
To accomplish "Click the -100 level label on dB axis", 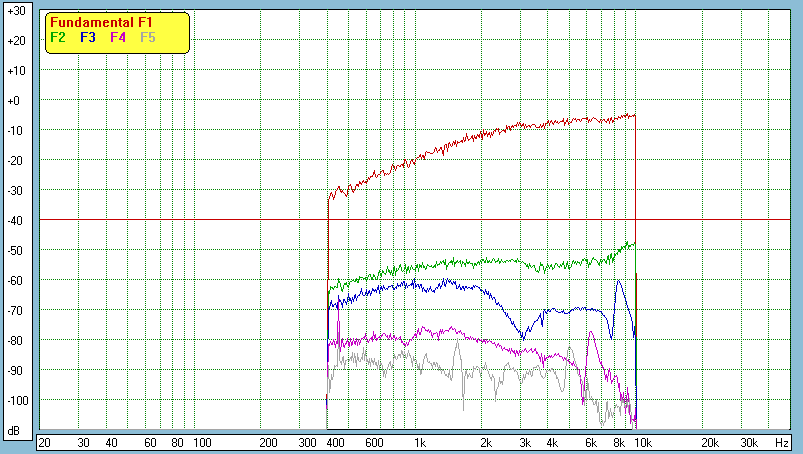I will click(15, 401).
